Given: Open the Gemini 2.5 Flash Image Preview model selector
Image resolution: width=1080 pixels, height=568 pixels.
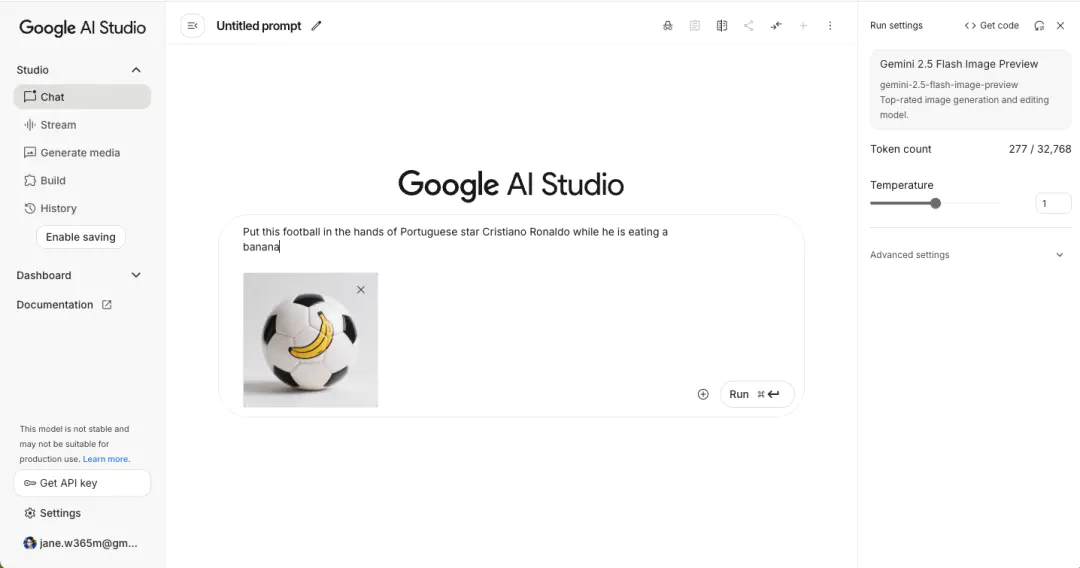Looking at the screenshot, I should [970, 89].
